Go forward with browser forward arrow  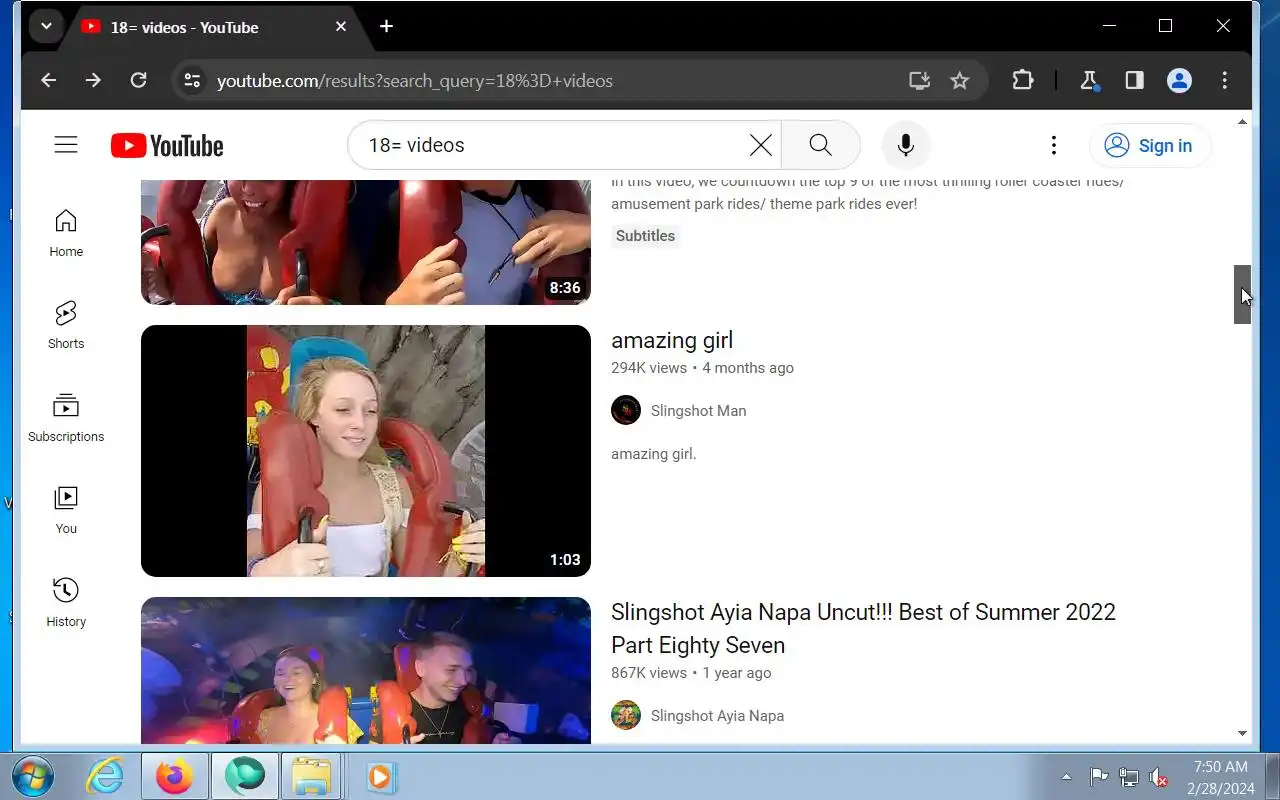click(93, 80)
